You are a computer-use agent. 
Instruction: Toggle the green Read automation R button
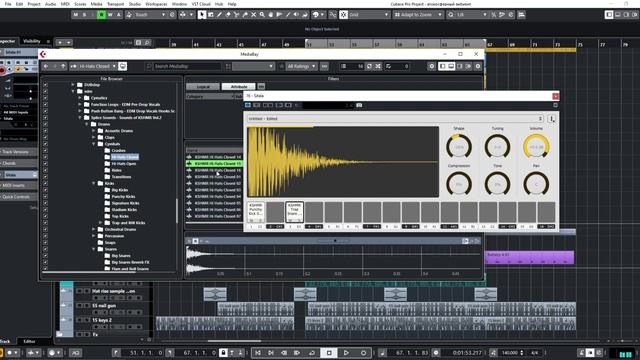coord(101,15)
